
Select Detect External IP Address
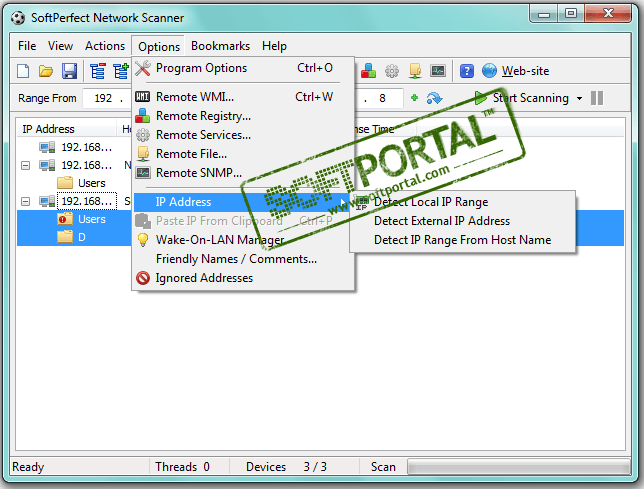[x=462, y=221]
